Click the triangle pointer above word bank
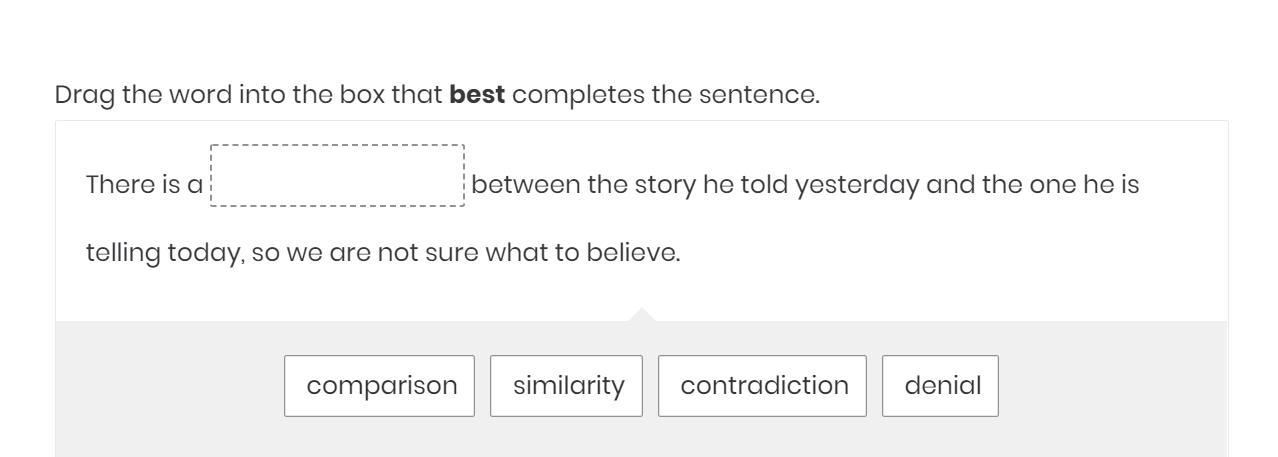The height and width of the screenshot is (457, 1278). [642, 316]
